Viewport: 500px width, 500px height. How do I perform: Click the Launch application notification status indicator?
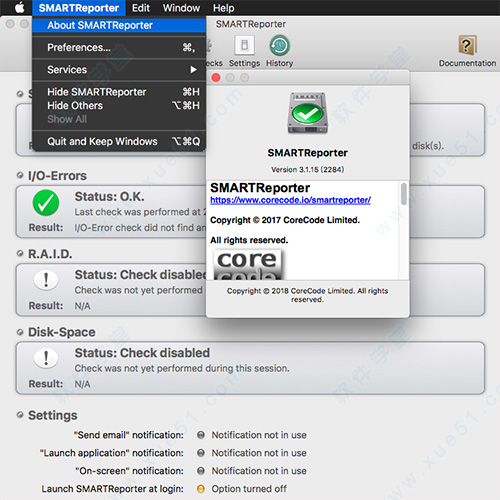[x=201, y=453]
